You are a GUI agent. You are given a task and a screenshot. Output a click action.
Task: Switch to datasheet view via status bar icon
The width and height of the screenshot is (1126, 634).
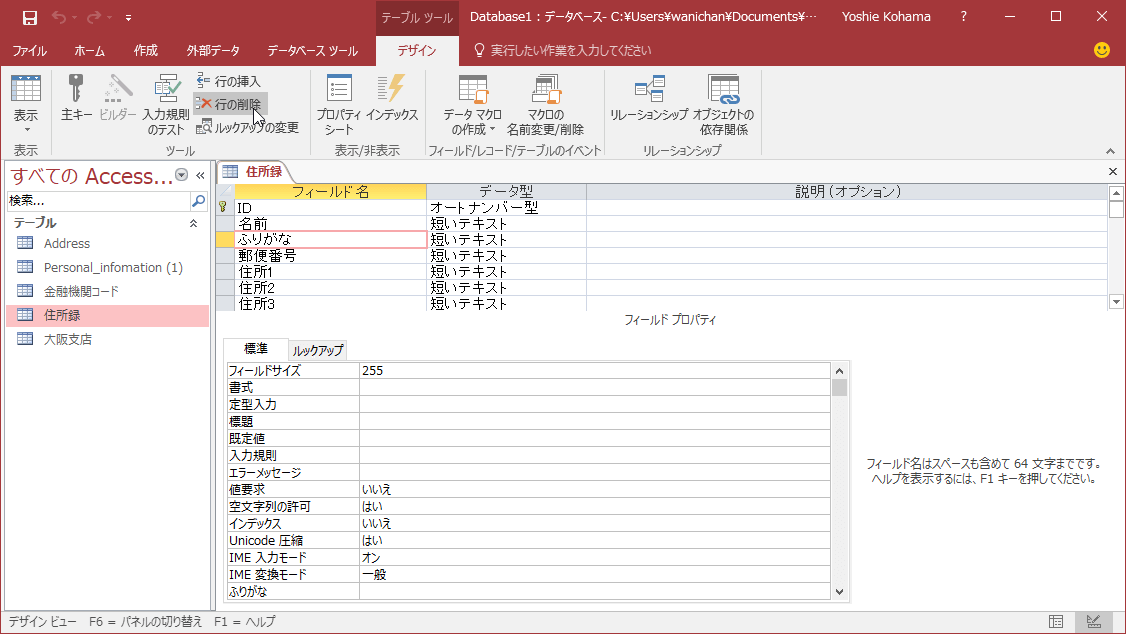point(1056,622)
